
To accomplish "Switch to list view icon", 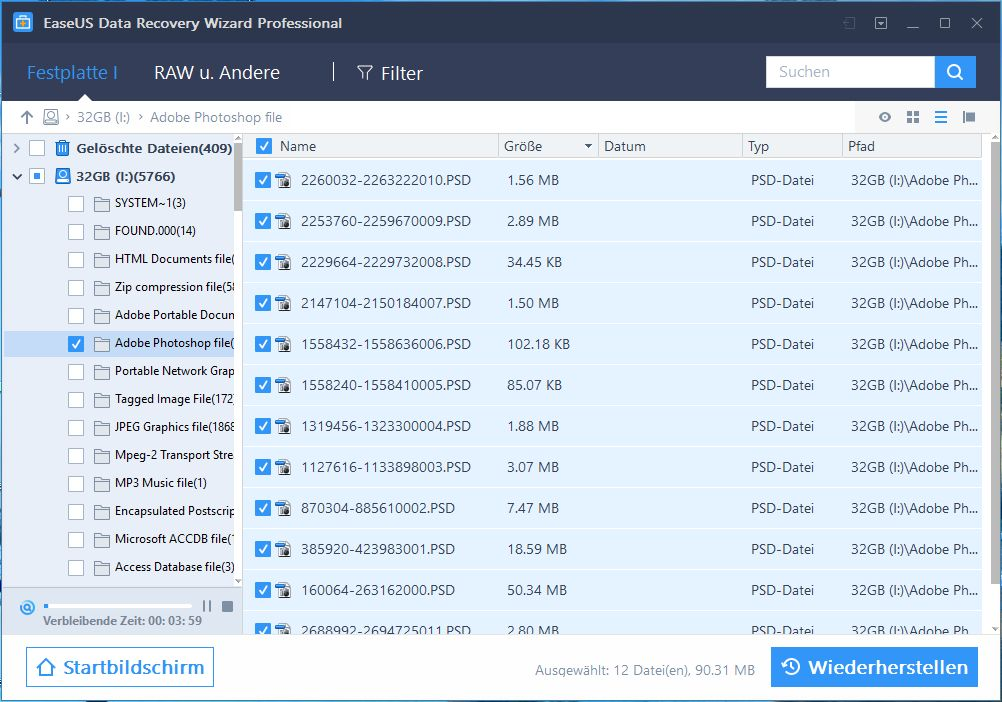I will [941, 117].
